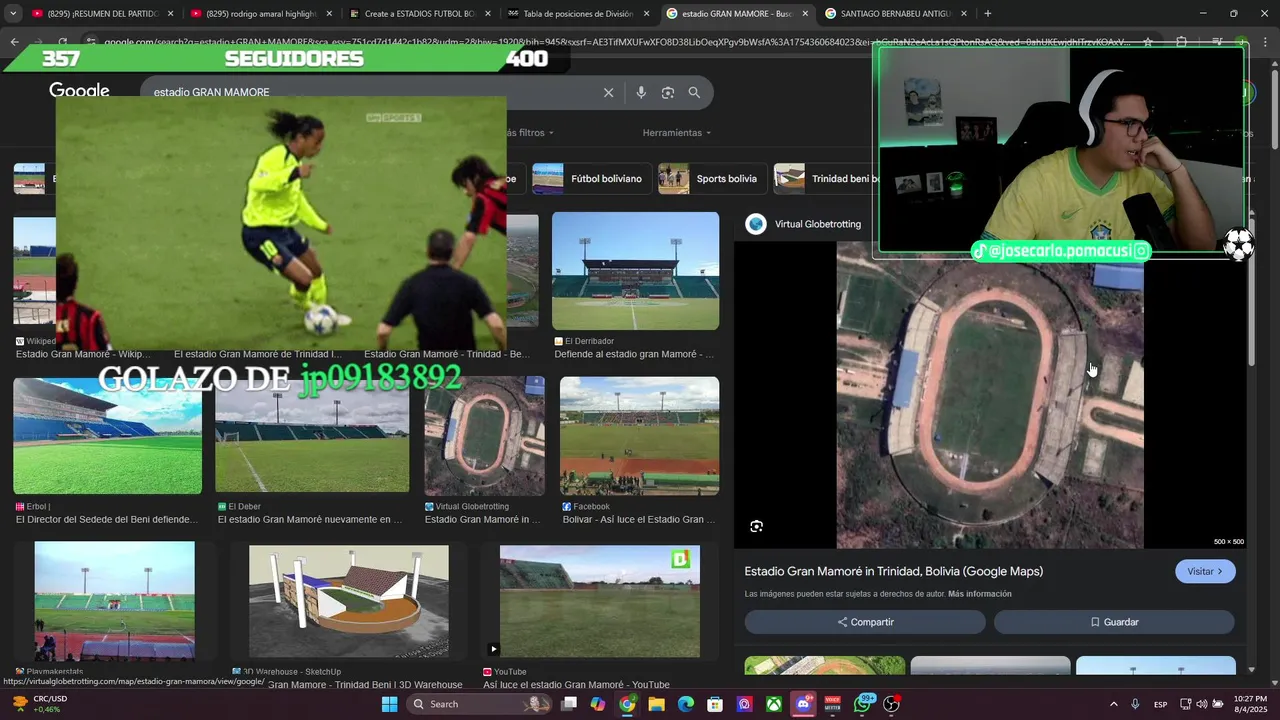Image resolution: width=1280 pixels, height=720 pixels.
Task: Open Erbol stadium image result
Action: 108,436
